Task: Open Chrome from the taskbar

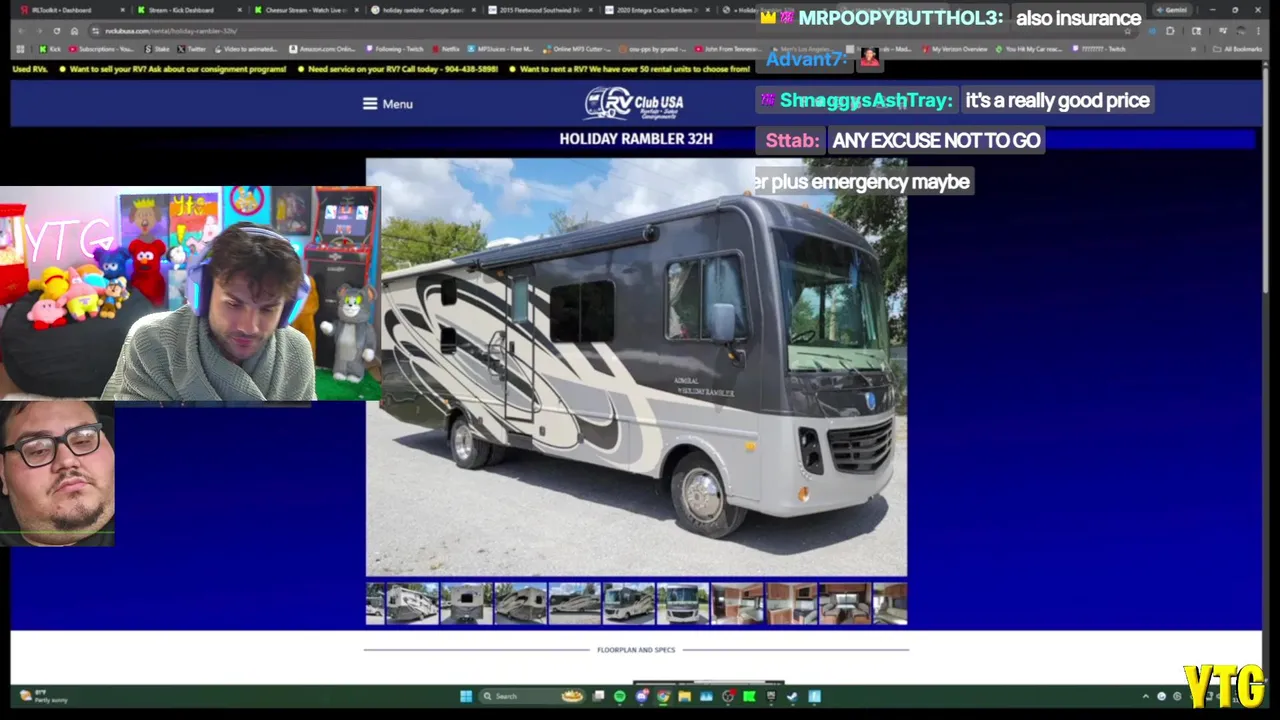Action: point(663,696)
